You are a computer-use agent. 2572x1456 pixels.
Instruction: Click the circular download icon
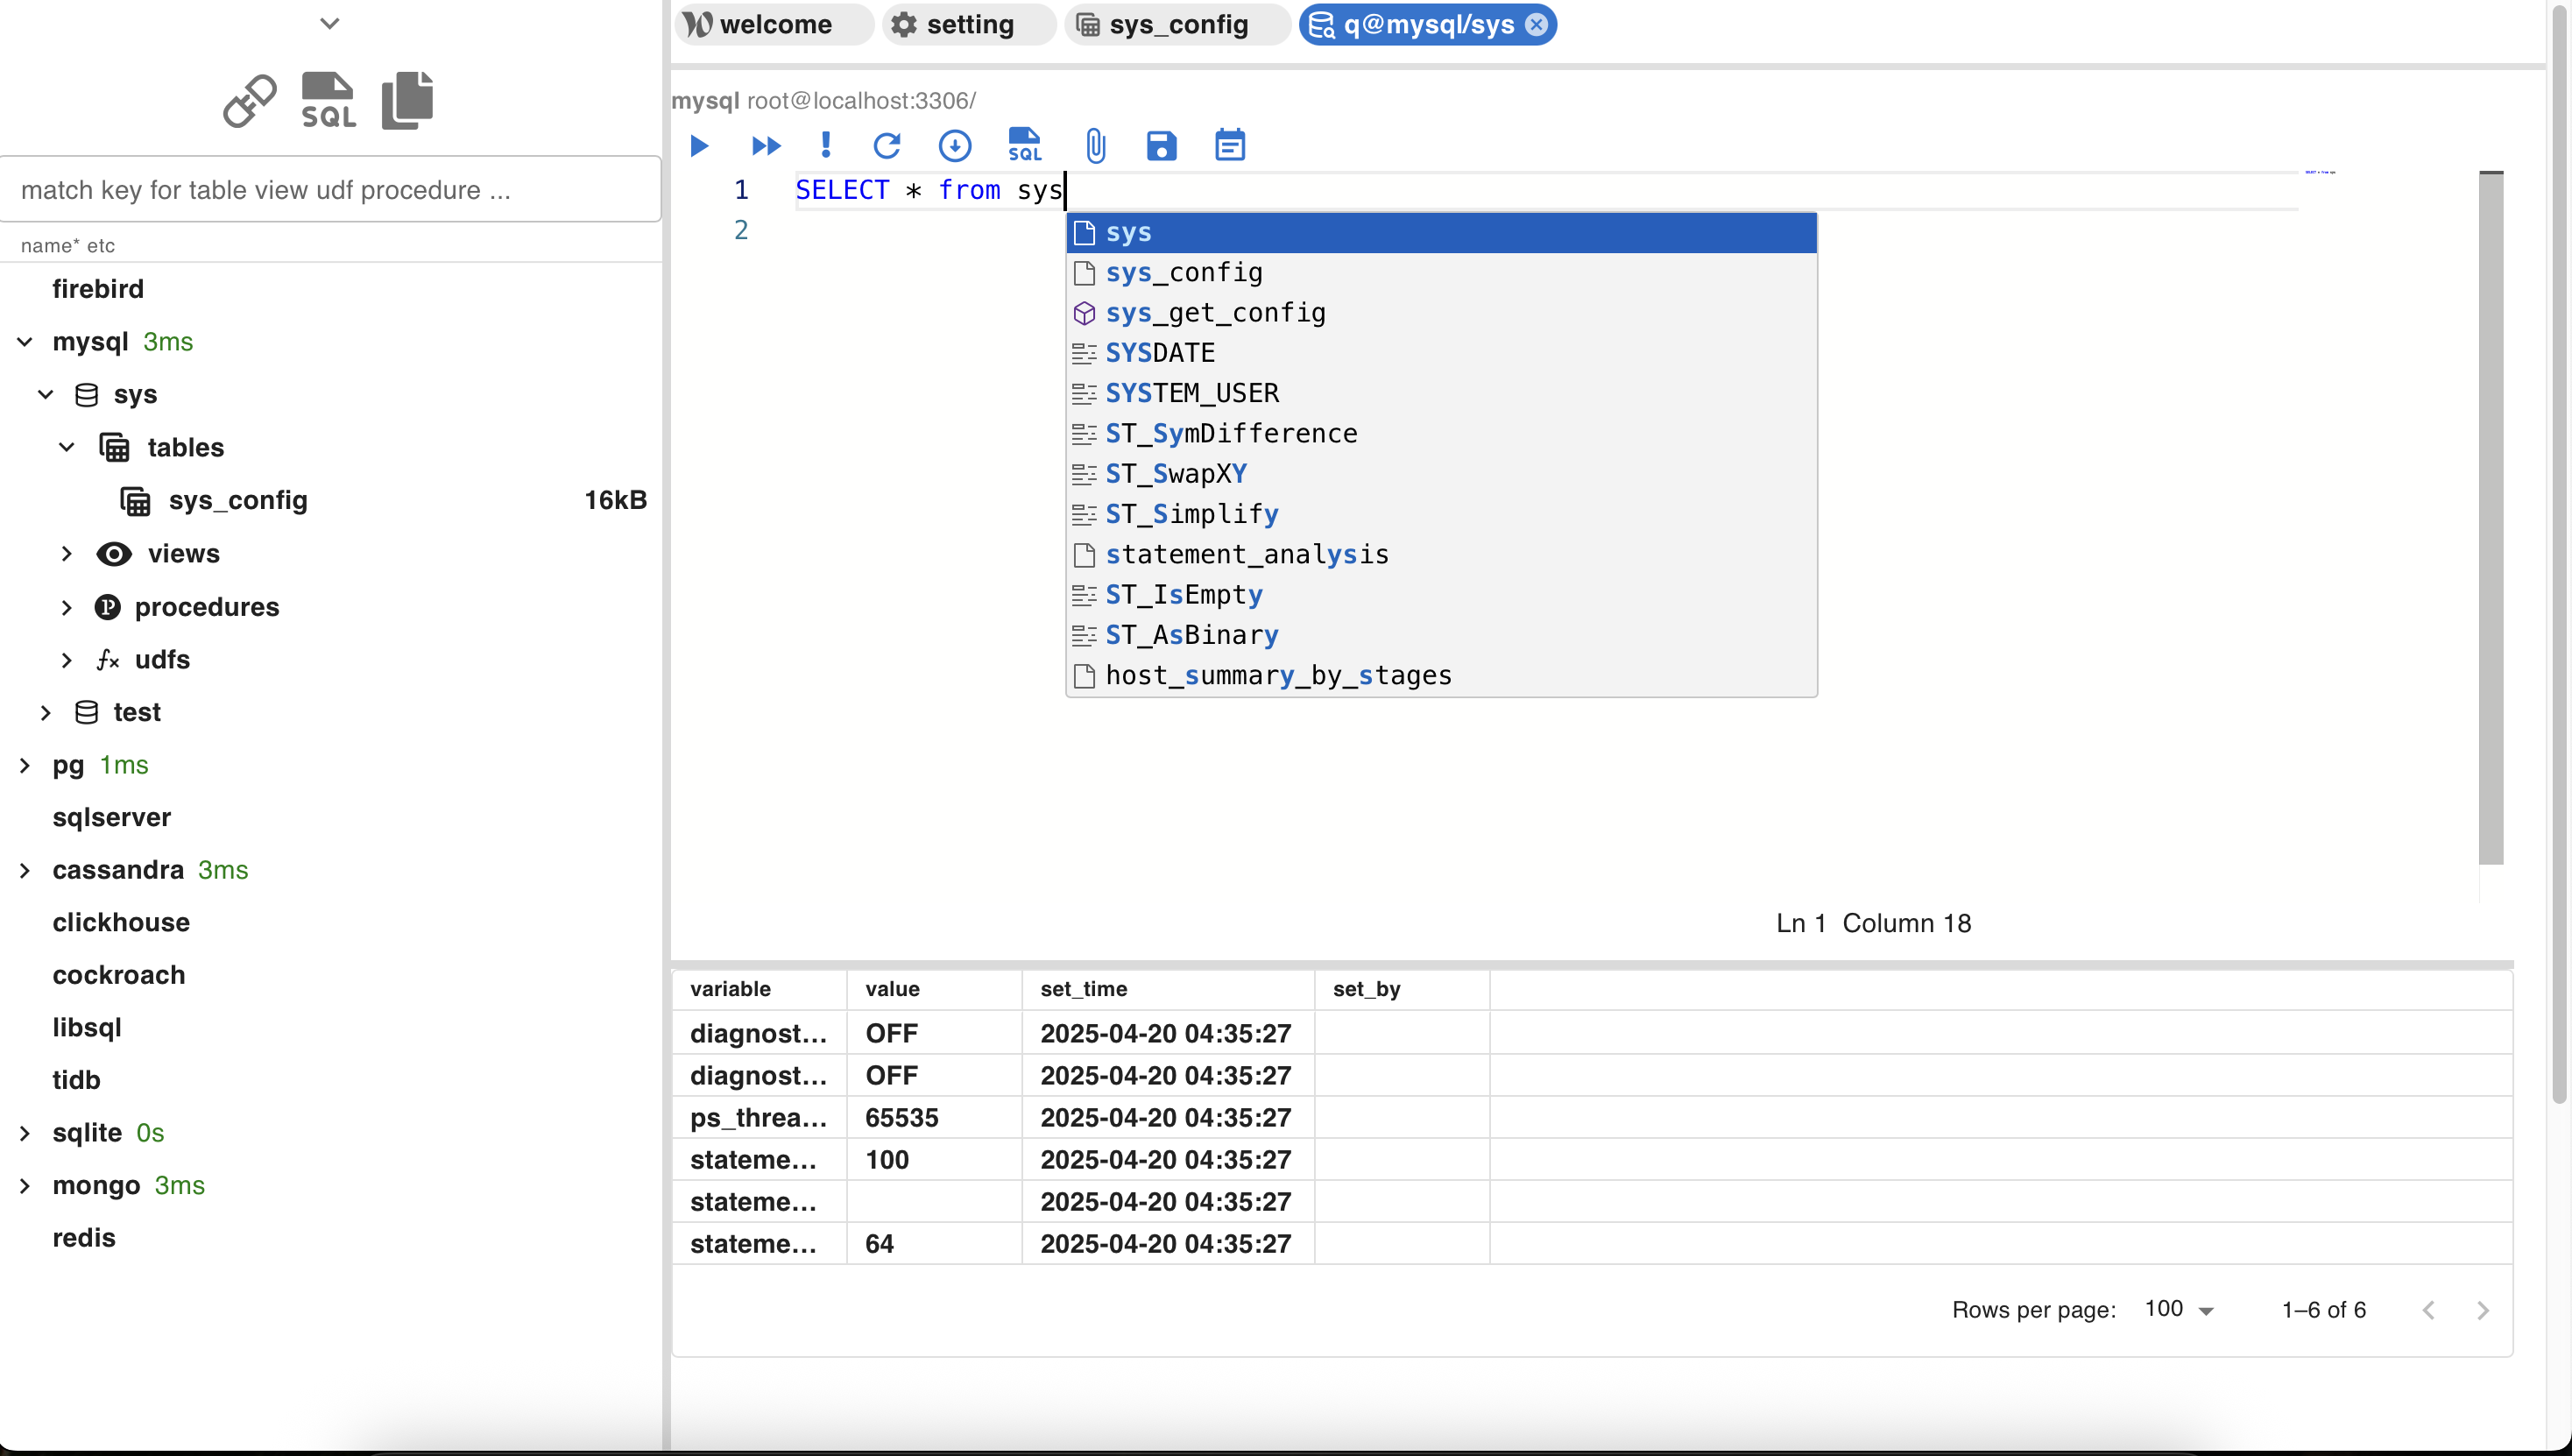click(954, 146)
